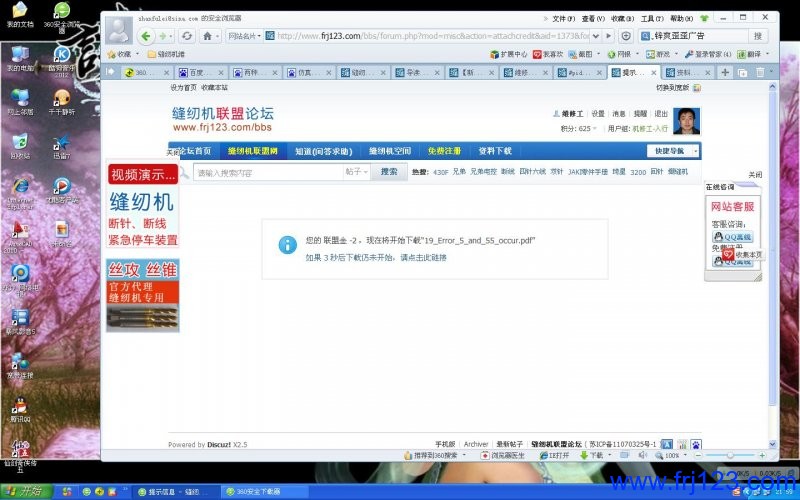
Task: Open the 文件 menu in browser
Action: pos(562,18)
